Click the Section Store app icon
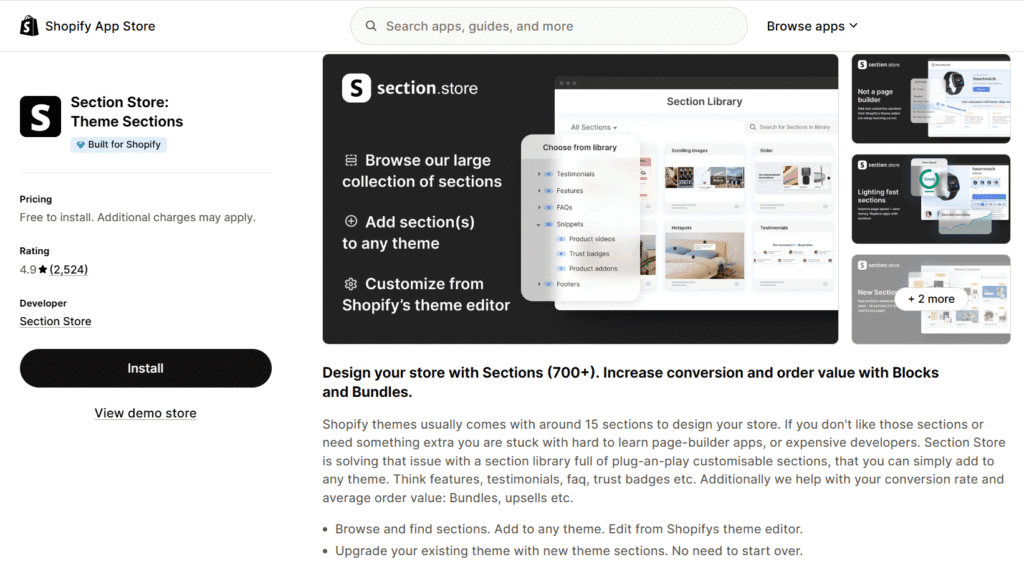1024x567 pixels. pos(40,116)
